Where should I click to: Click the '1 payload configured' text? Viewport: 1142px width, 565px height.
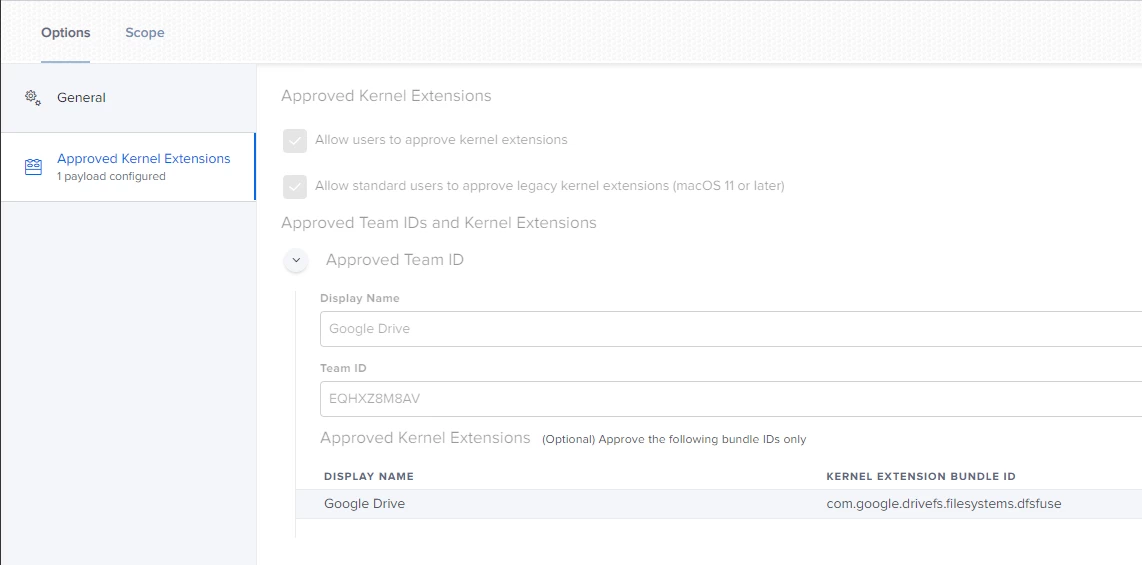coord(111,177)
